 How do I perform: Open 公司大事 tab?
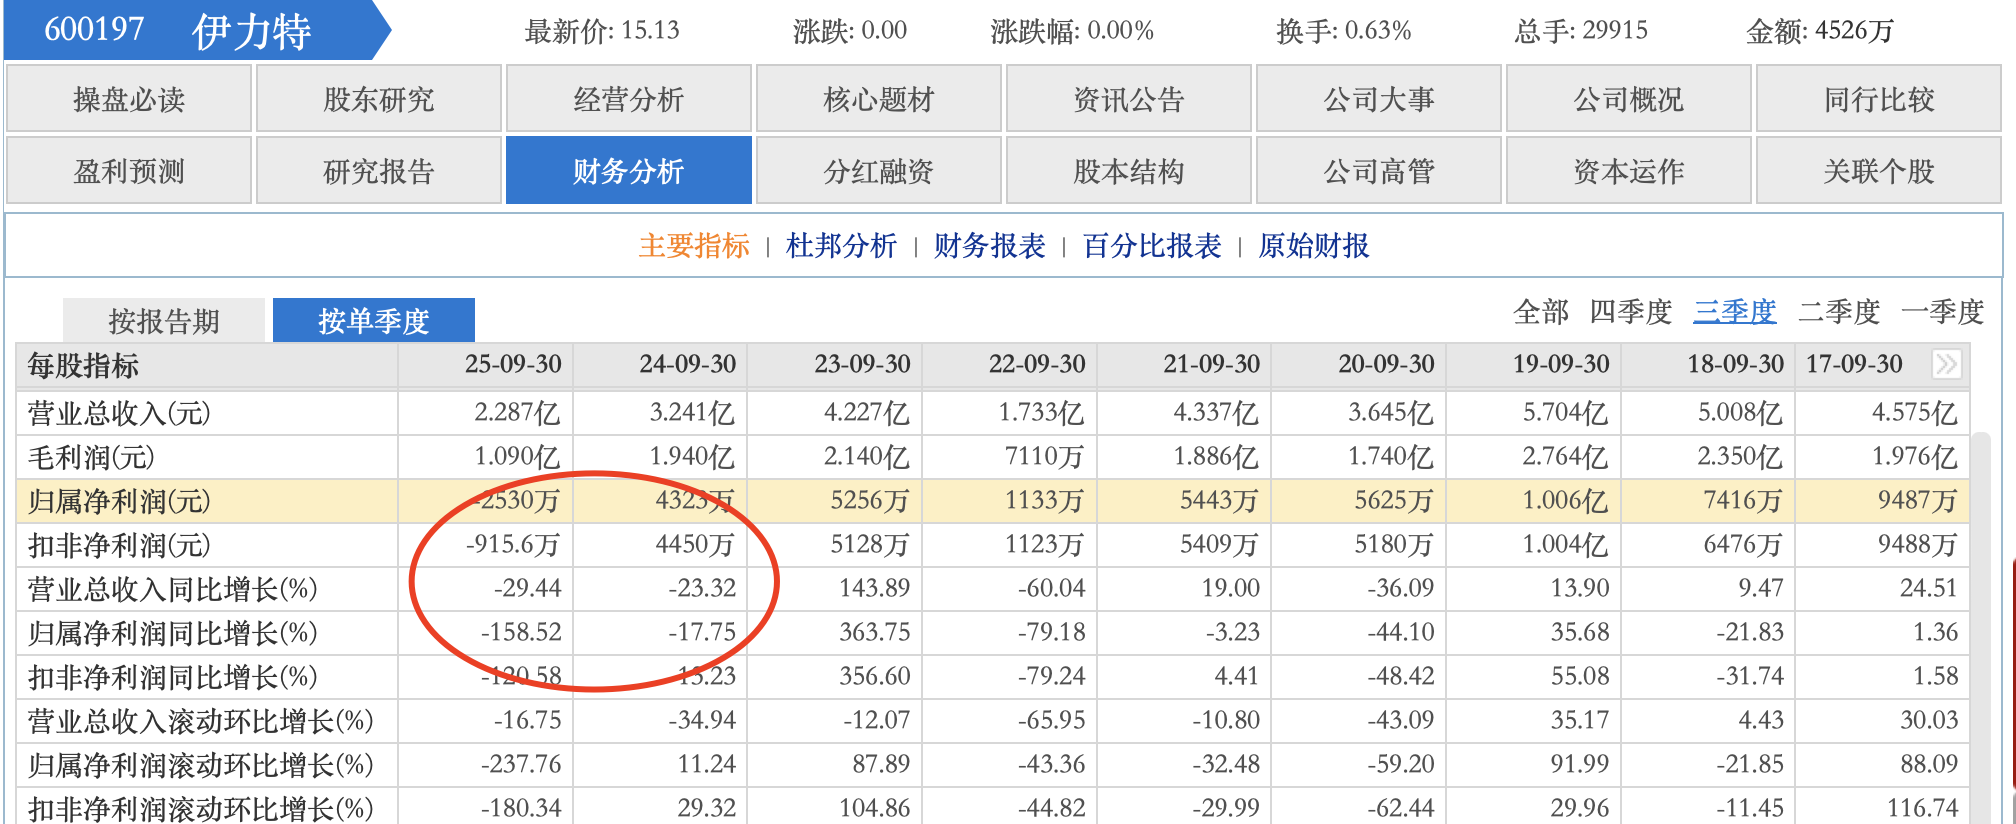[x=1379, y=99]
